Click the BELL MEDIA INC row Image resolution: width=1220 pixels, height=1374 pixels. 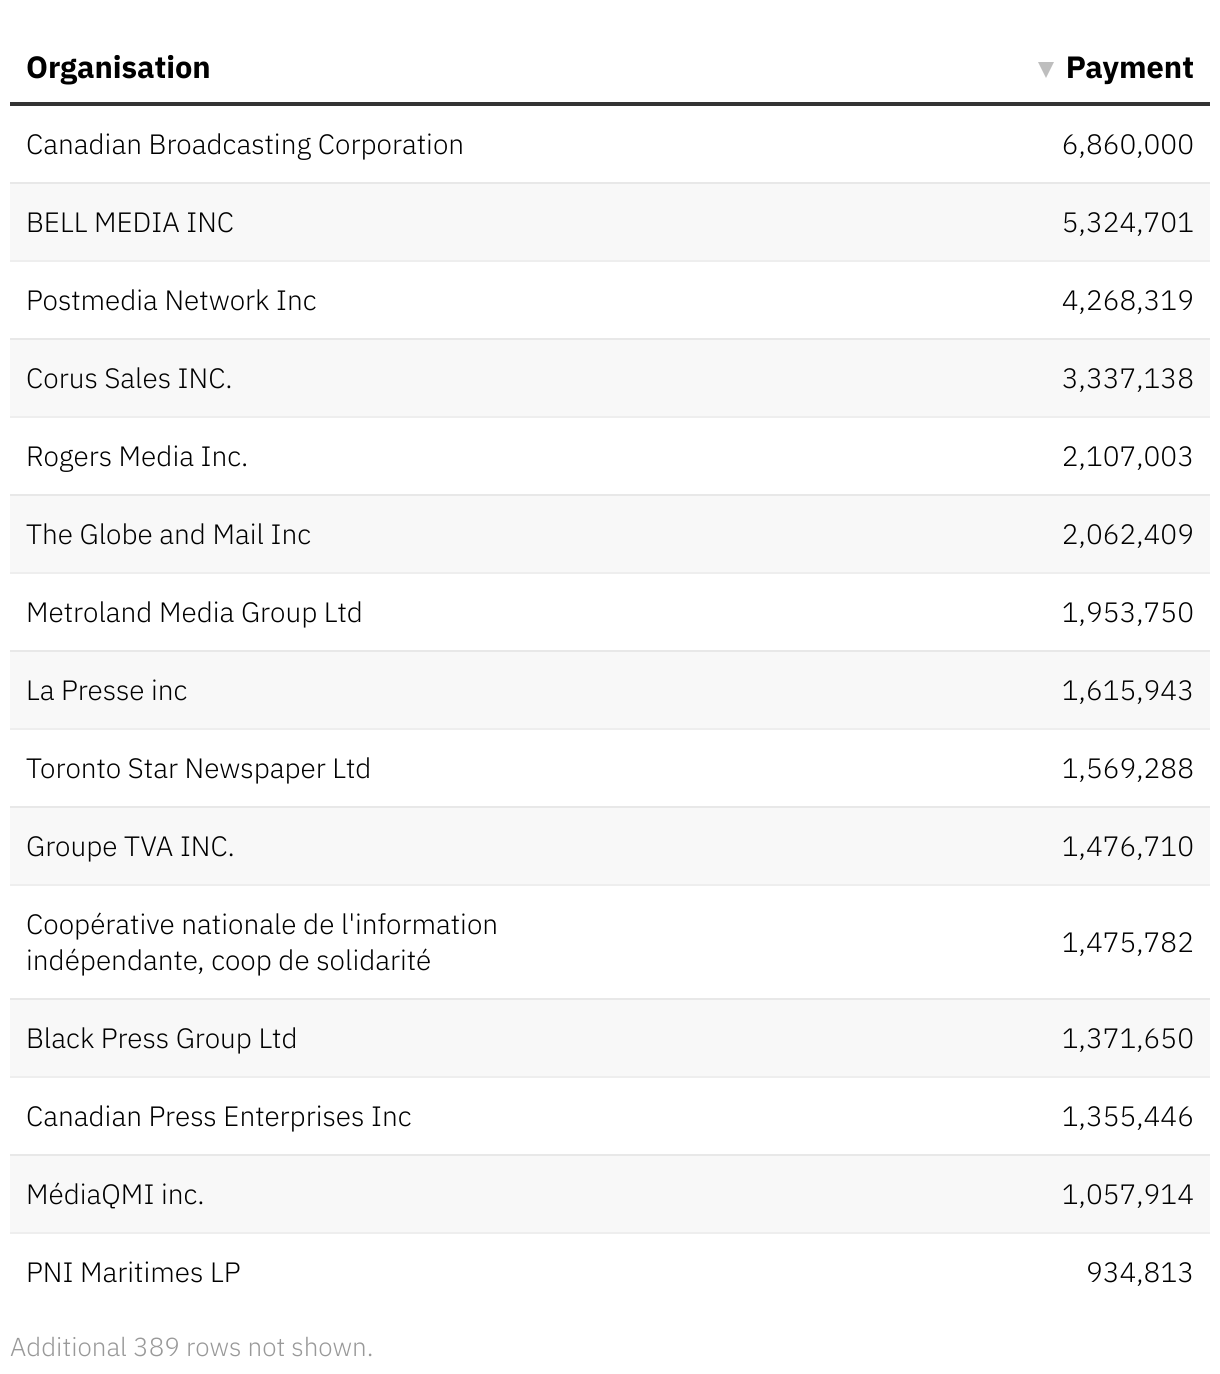[x=130, y=223]
